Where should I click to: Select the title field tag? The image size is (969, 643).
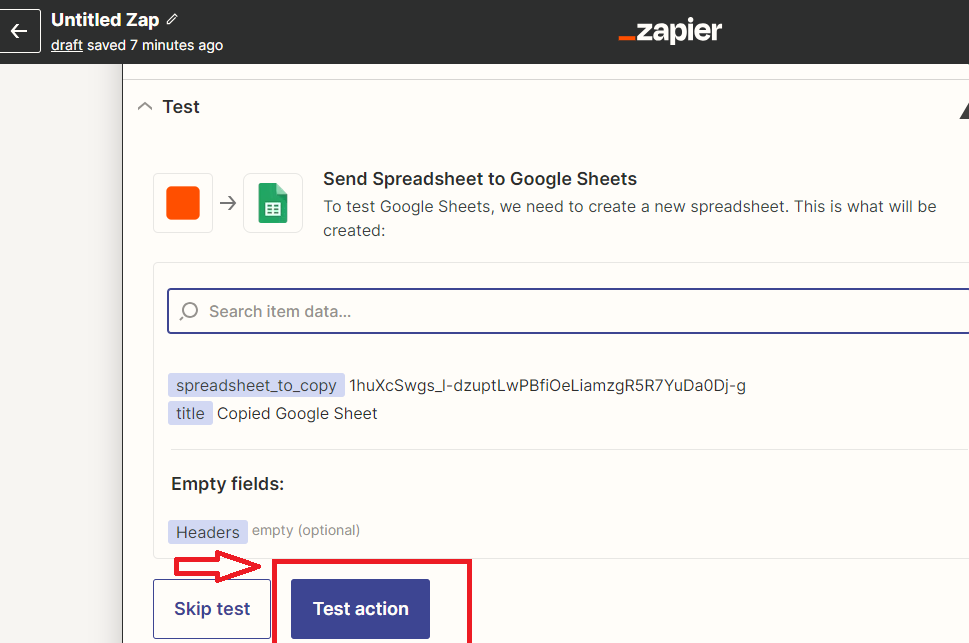tap(190, 413)
